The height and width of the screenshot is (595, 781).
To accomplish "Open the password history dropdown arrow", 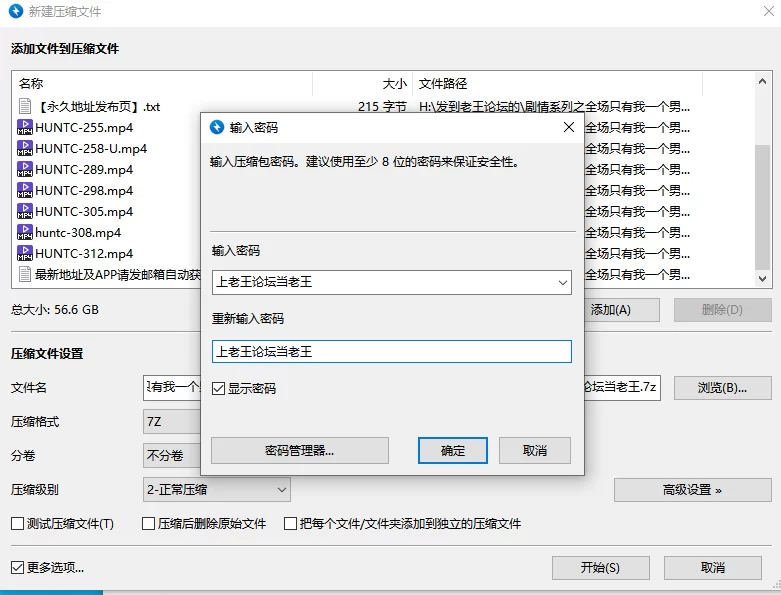I will coord(562,282).
